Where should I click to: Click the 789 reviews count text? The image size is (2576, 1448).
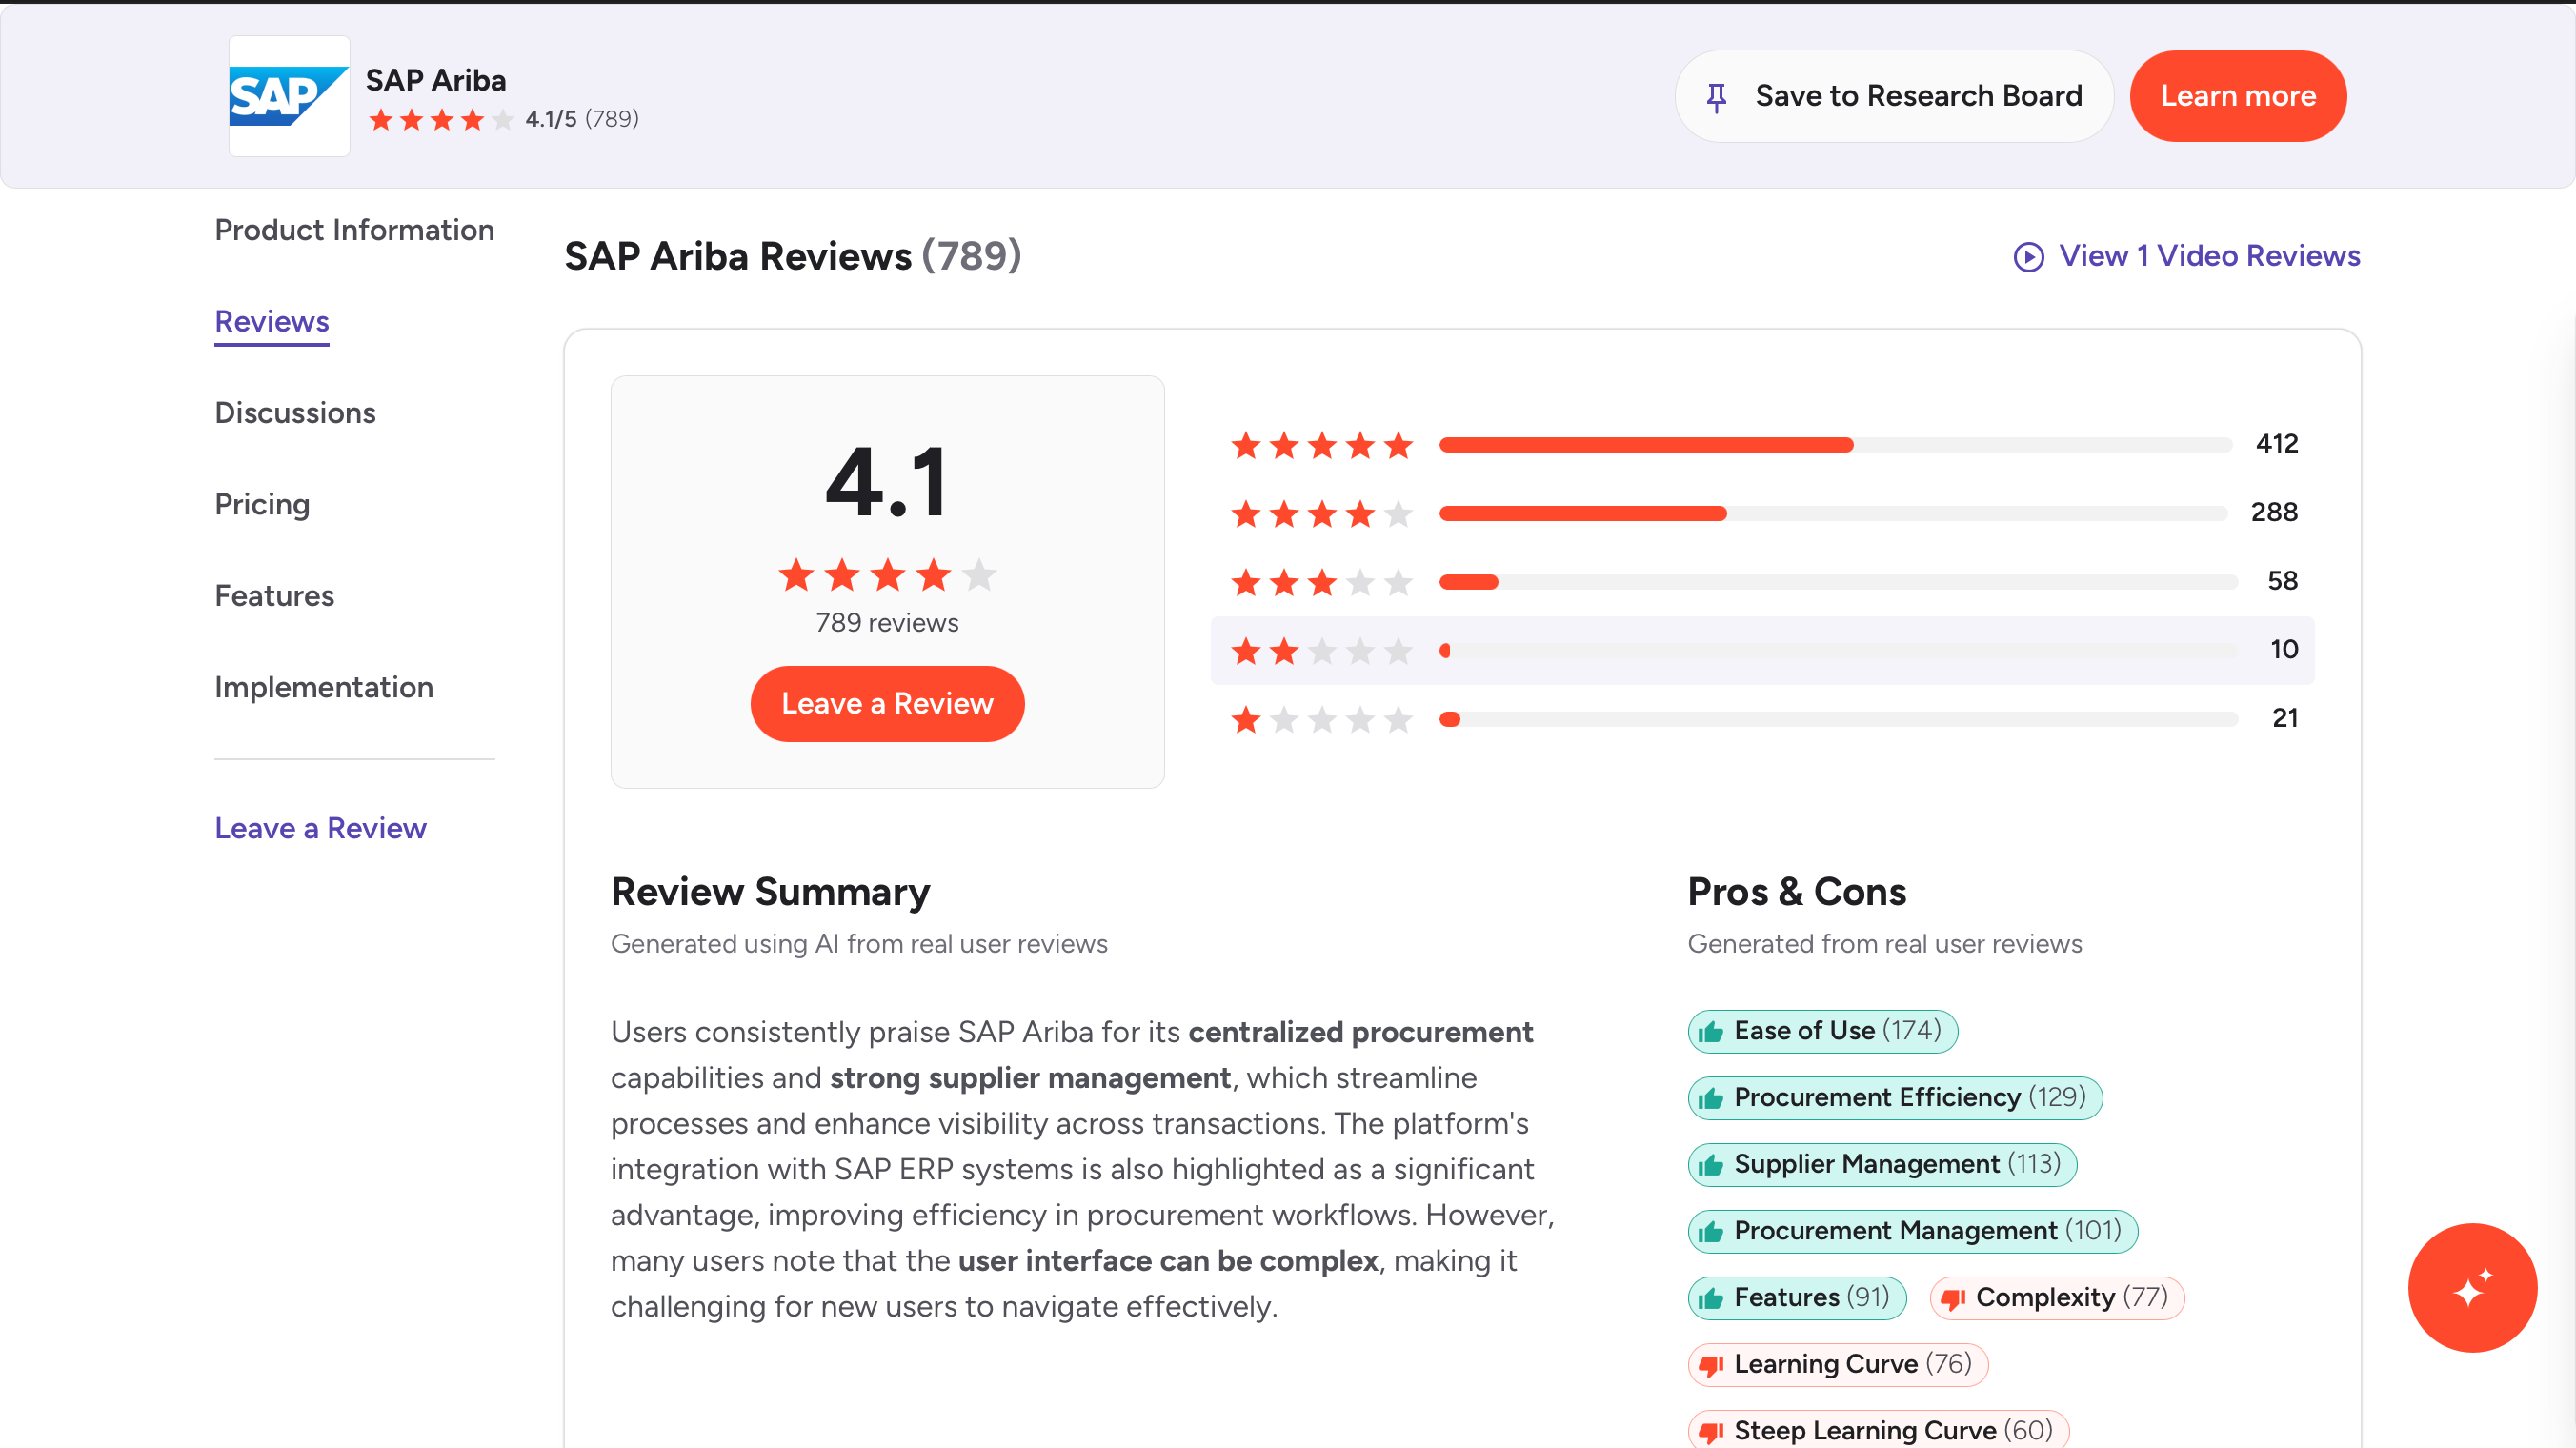point(887,623)
